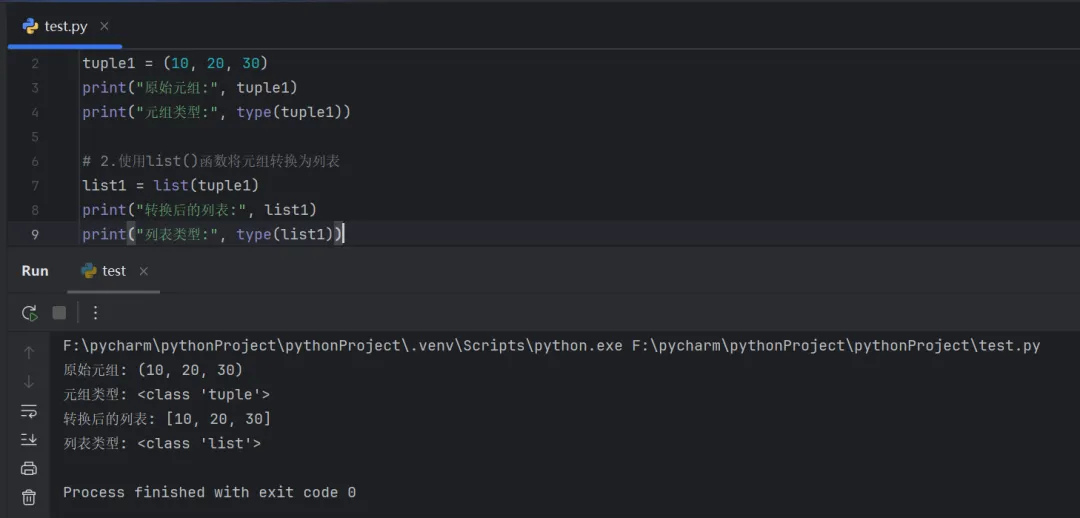Clear all console output with trash icon
1080x518 pixels.
[29, 497]
